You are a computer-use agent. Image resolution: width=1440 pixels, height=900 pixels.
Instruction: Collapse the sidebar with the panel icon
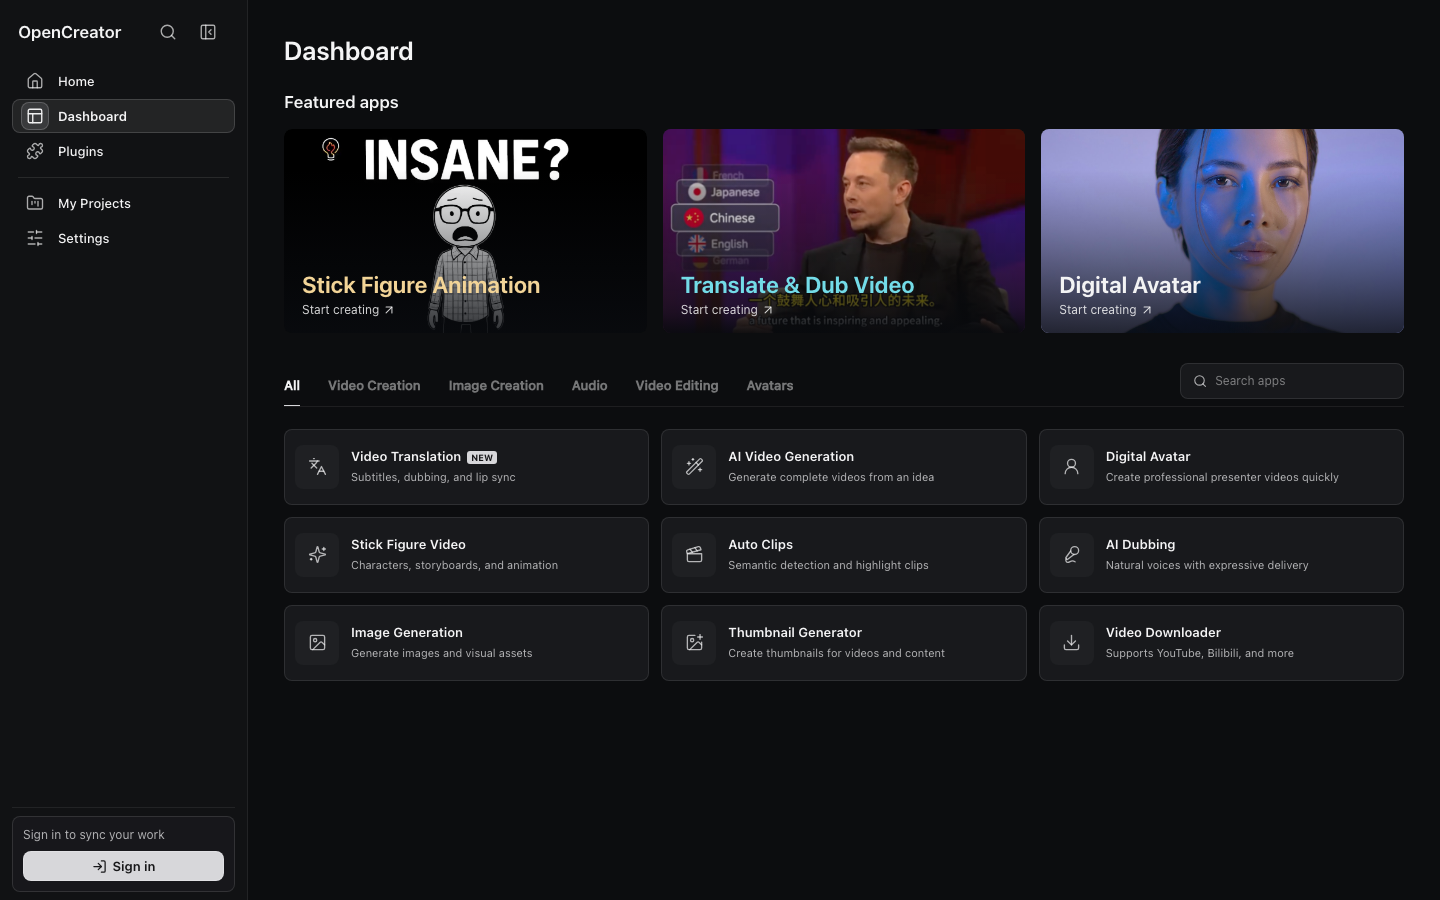(x=208, y=32)
